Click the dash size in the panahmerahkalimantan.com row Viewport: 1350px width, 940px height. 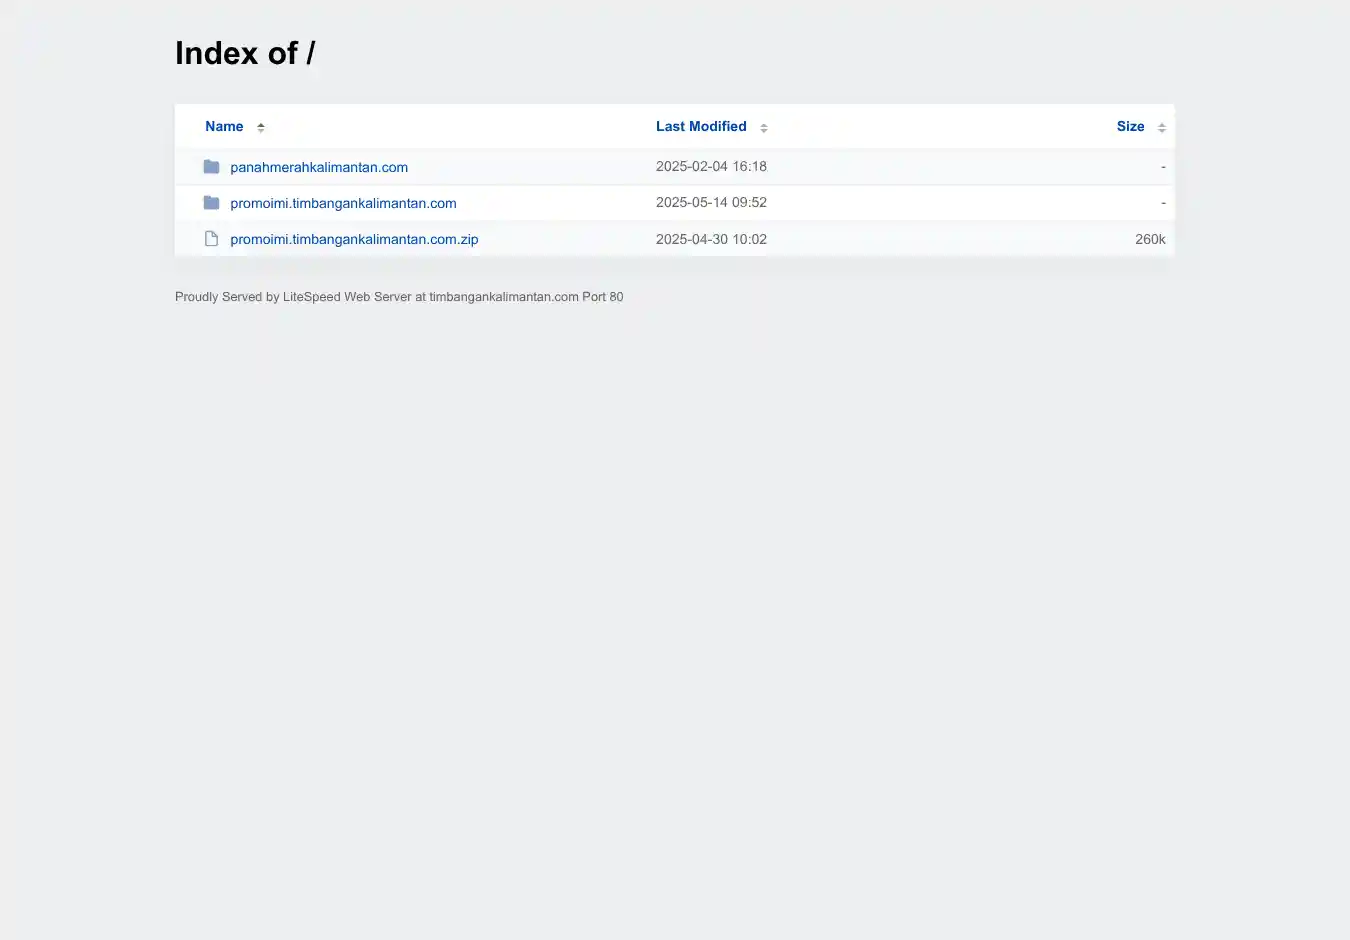[x=1163, y=167]
